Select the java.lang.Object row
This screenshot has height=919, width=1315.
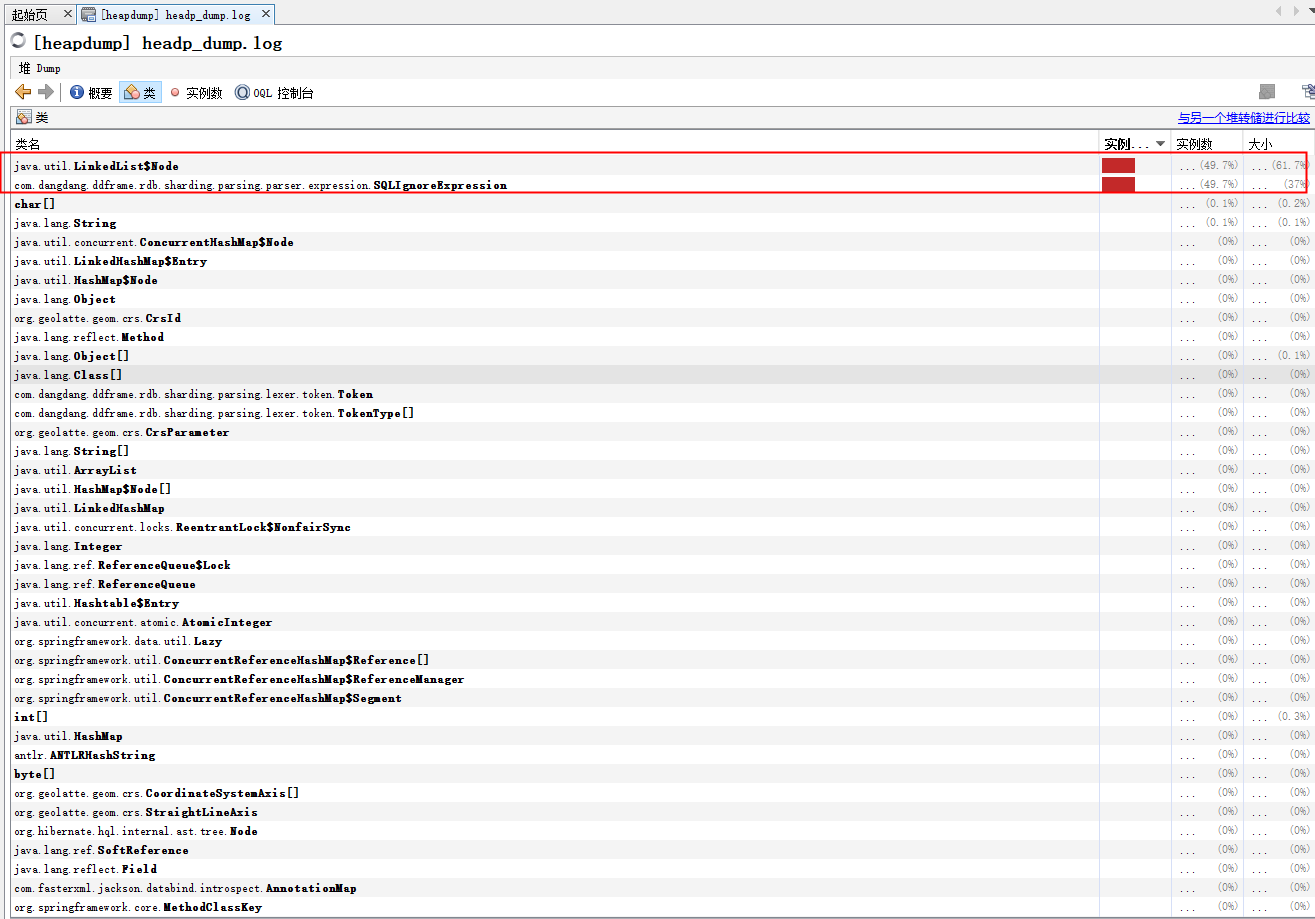pos(660,299)
